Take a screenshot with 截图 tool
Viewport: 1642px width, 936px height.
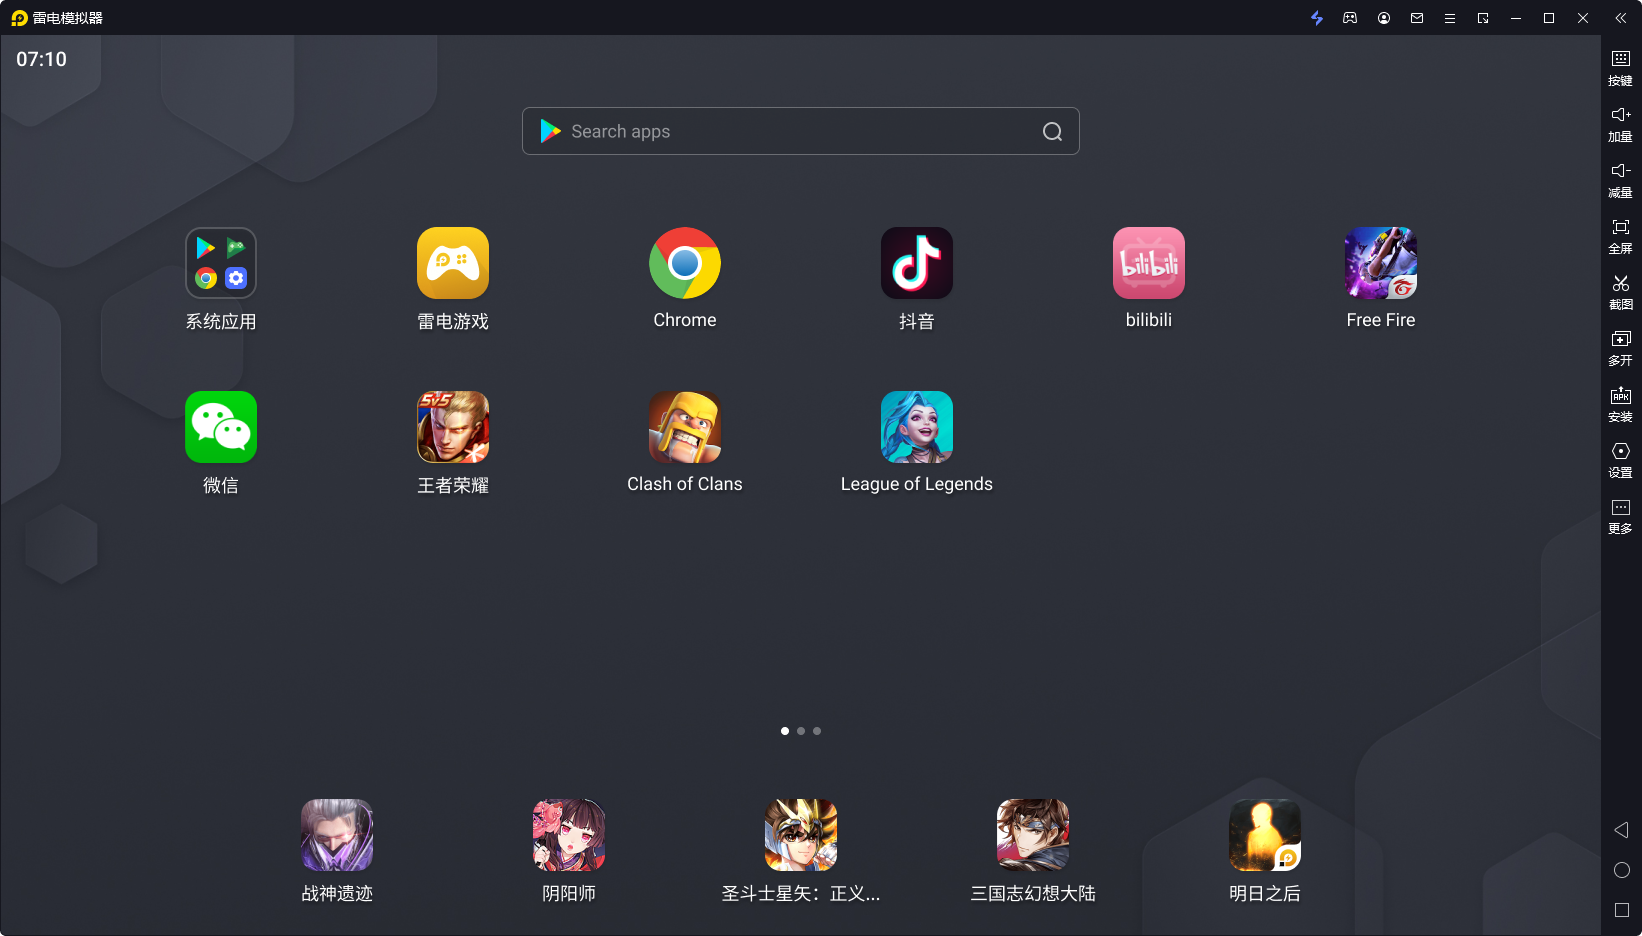click(1621, 292)
